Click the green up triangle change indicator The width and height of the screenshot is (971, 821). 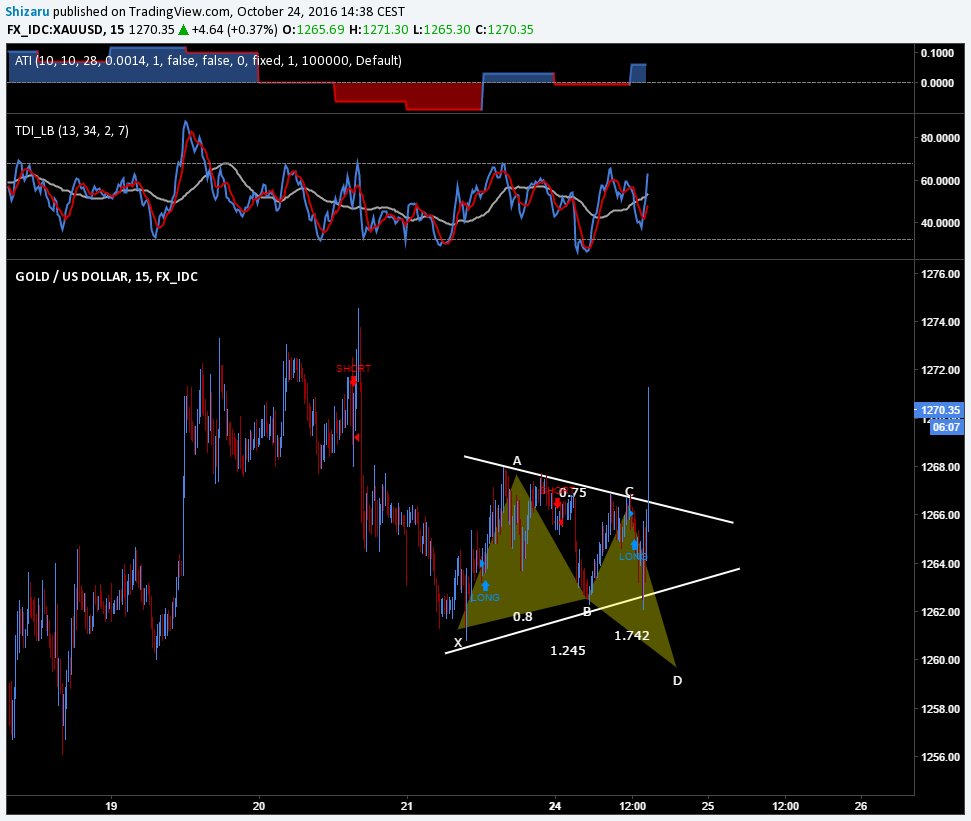tap(183, 29)
